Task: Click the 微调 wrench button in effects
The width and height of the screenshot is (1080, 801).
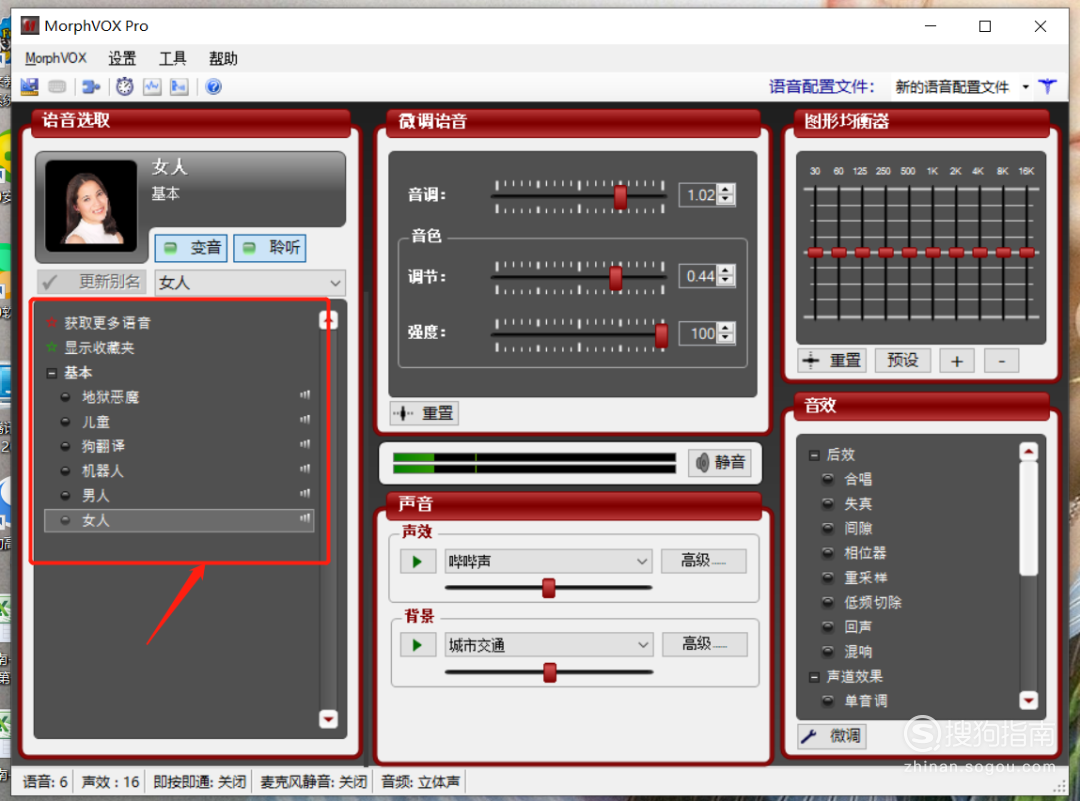Action: tap(831, 736)
